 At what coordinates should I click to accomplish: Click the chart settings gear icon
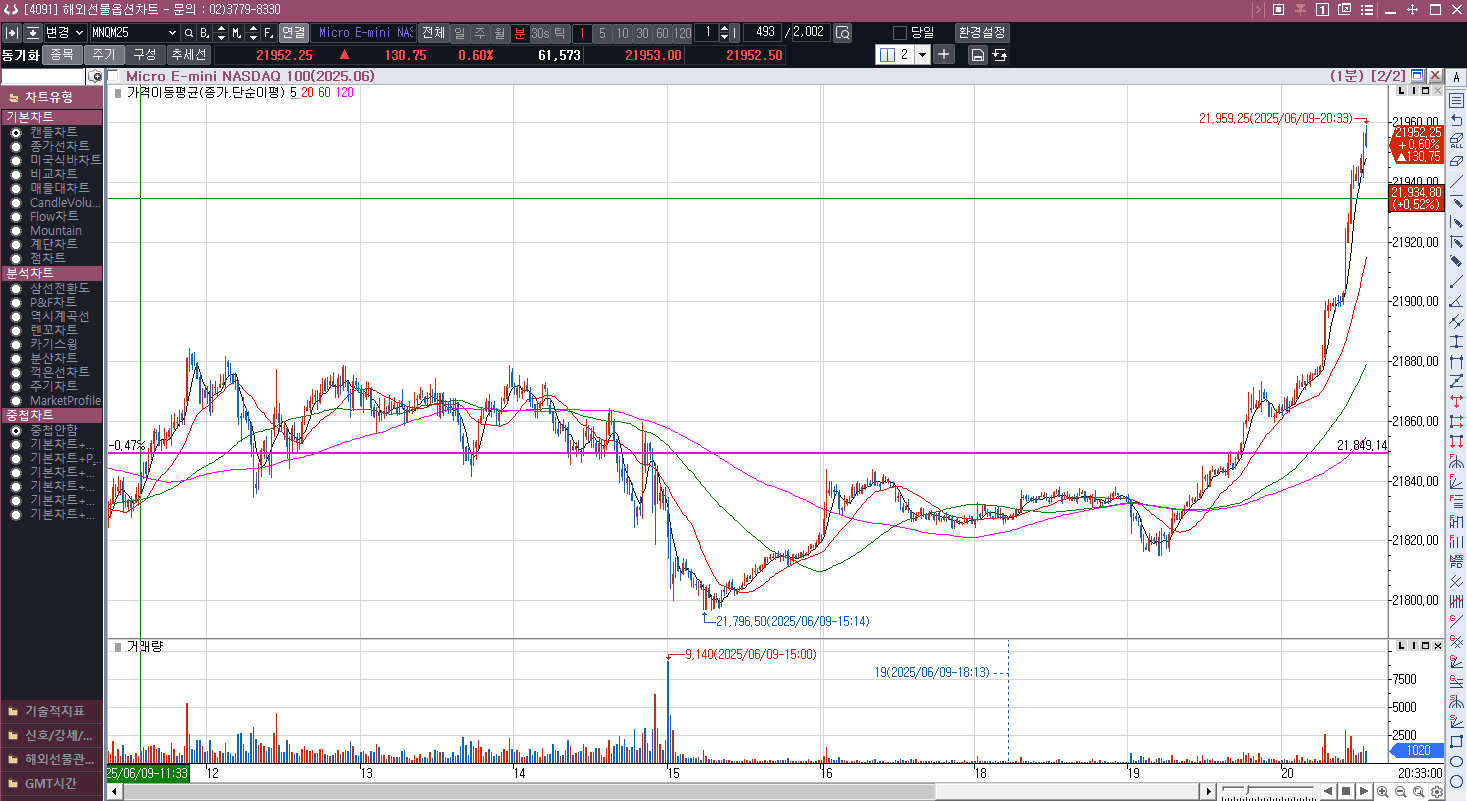[x=1436, y=791]
